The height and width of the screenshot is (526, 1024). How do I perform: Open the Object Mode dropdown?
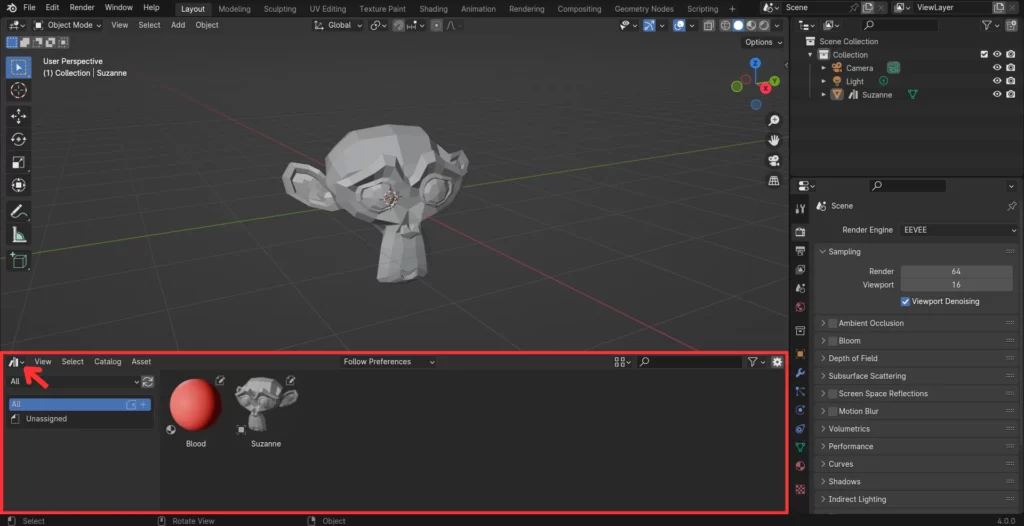tap(67, 25)
